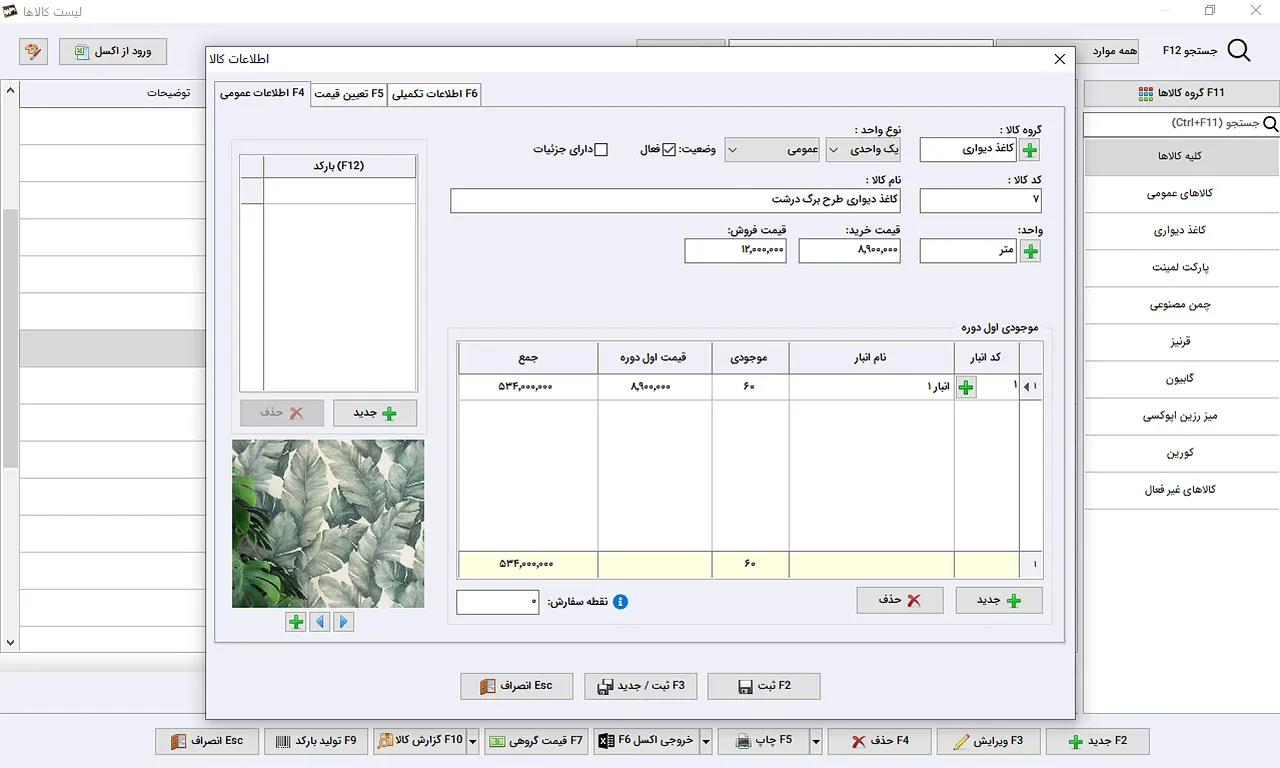Viewport: 1280px width, 768px height.
Task: Select کاغذ دیواری group in sidebar
Action: [1181, 230]
